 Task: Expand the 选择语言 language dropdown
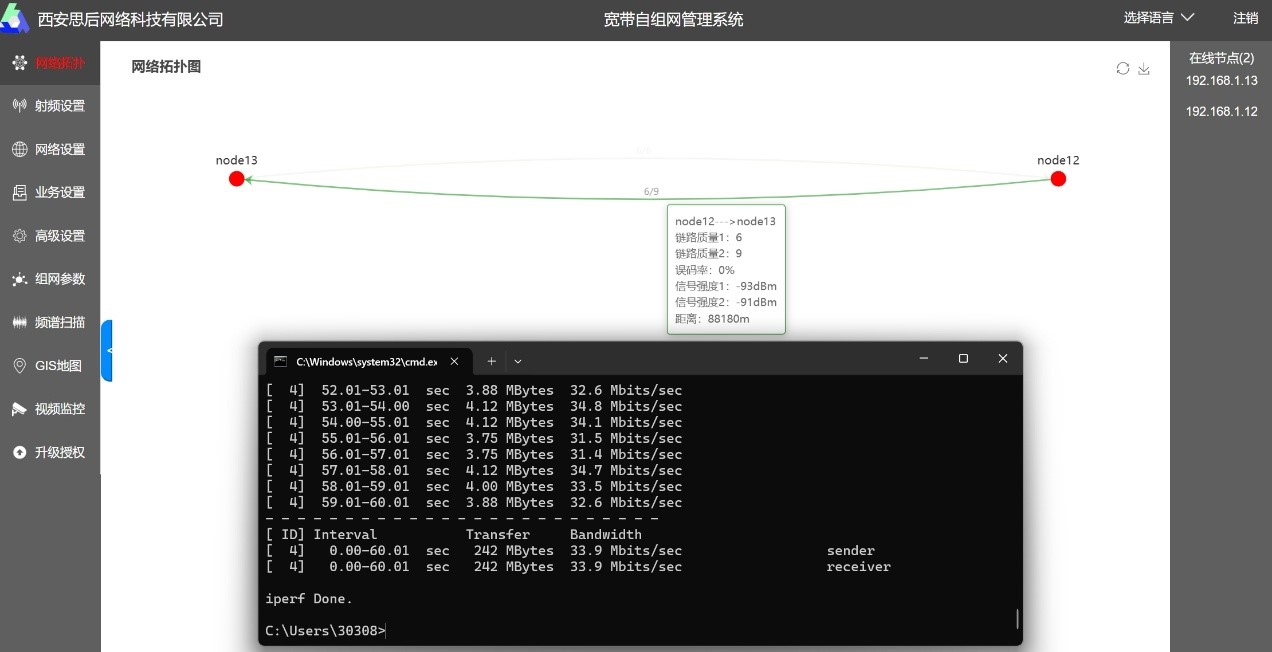[x=1159, y=18]
